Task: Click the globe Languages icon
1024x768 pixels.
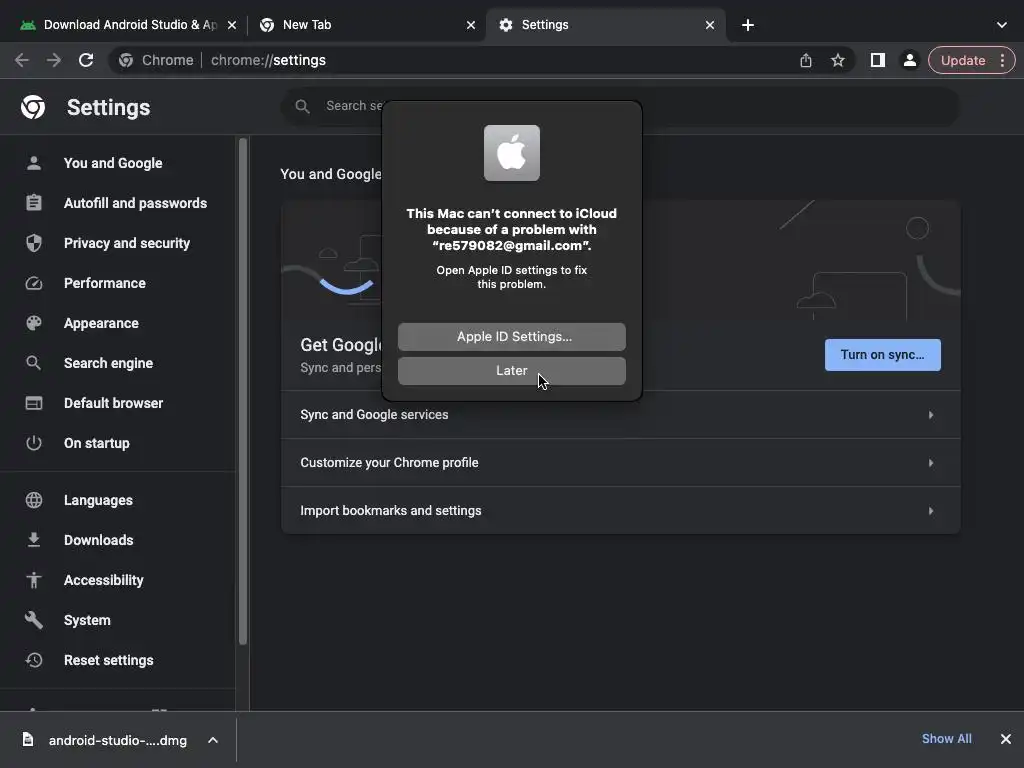Action: click(x=34, y=500)
